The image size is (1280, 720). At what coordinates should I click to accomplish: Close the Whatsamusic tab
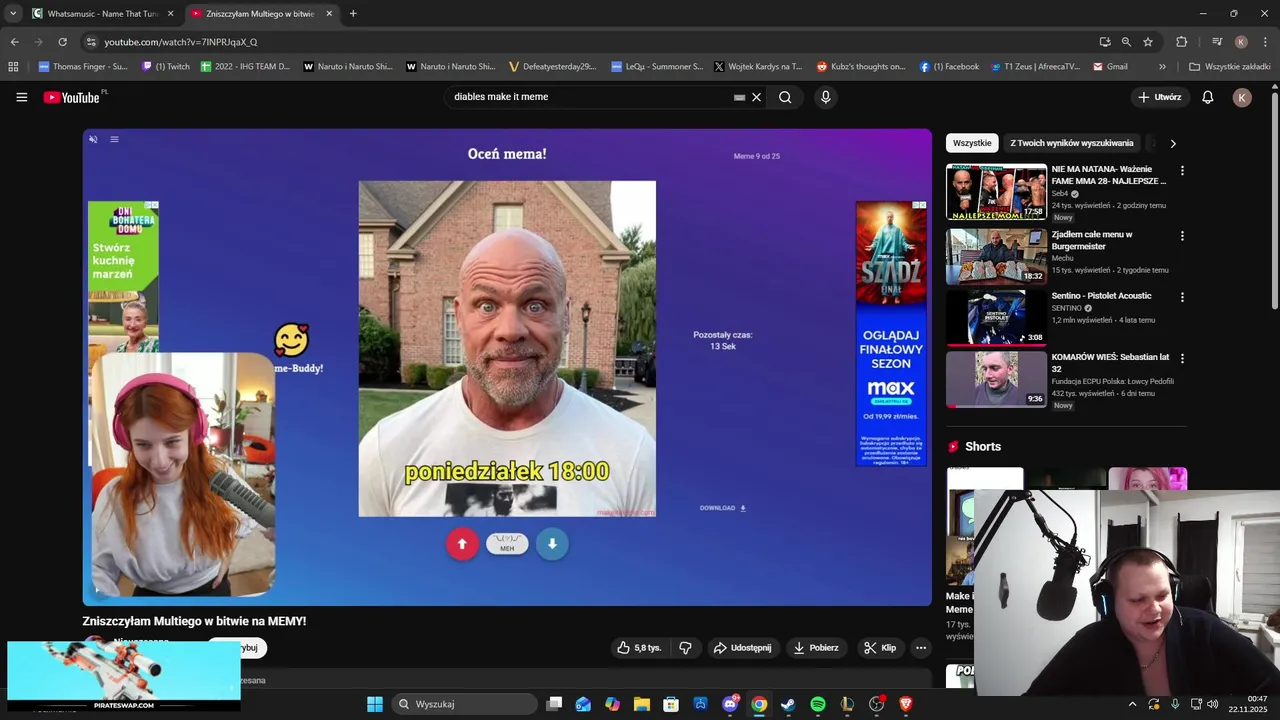click(170, 14)
